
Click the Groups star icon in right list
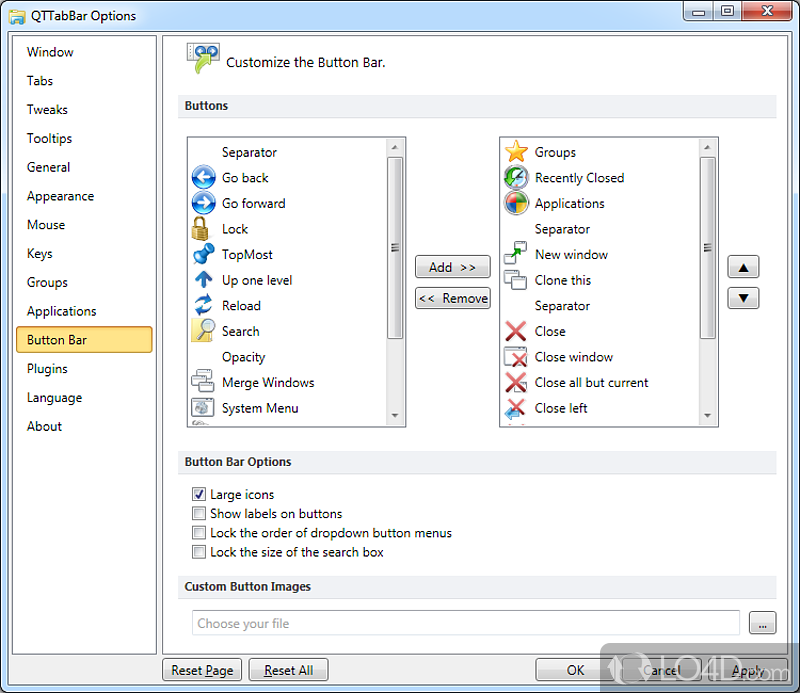click(x=516, y=152)
